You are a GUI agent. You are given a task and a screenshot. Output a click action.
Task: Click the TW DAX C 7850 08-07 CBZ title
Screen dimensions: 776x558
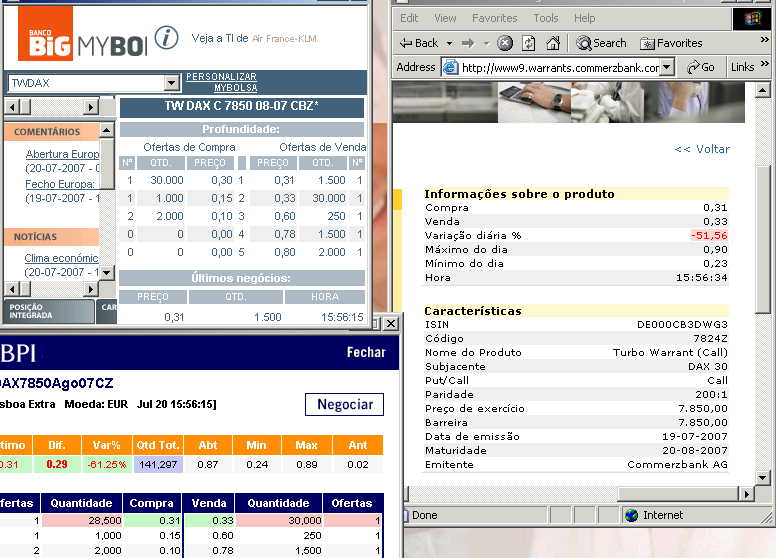(242, 106)
